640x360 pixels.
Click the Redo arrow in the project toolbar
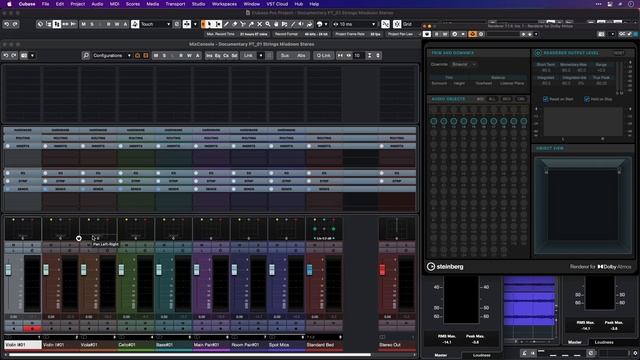click(x=15, y=24)
